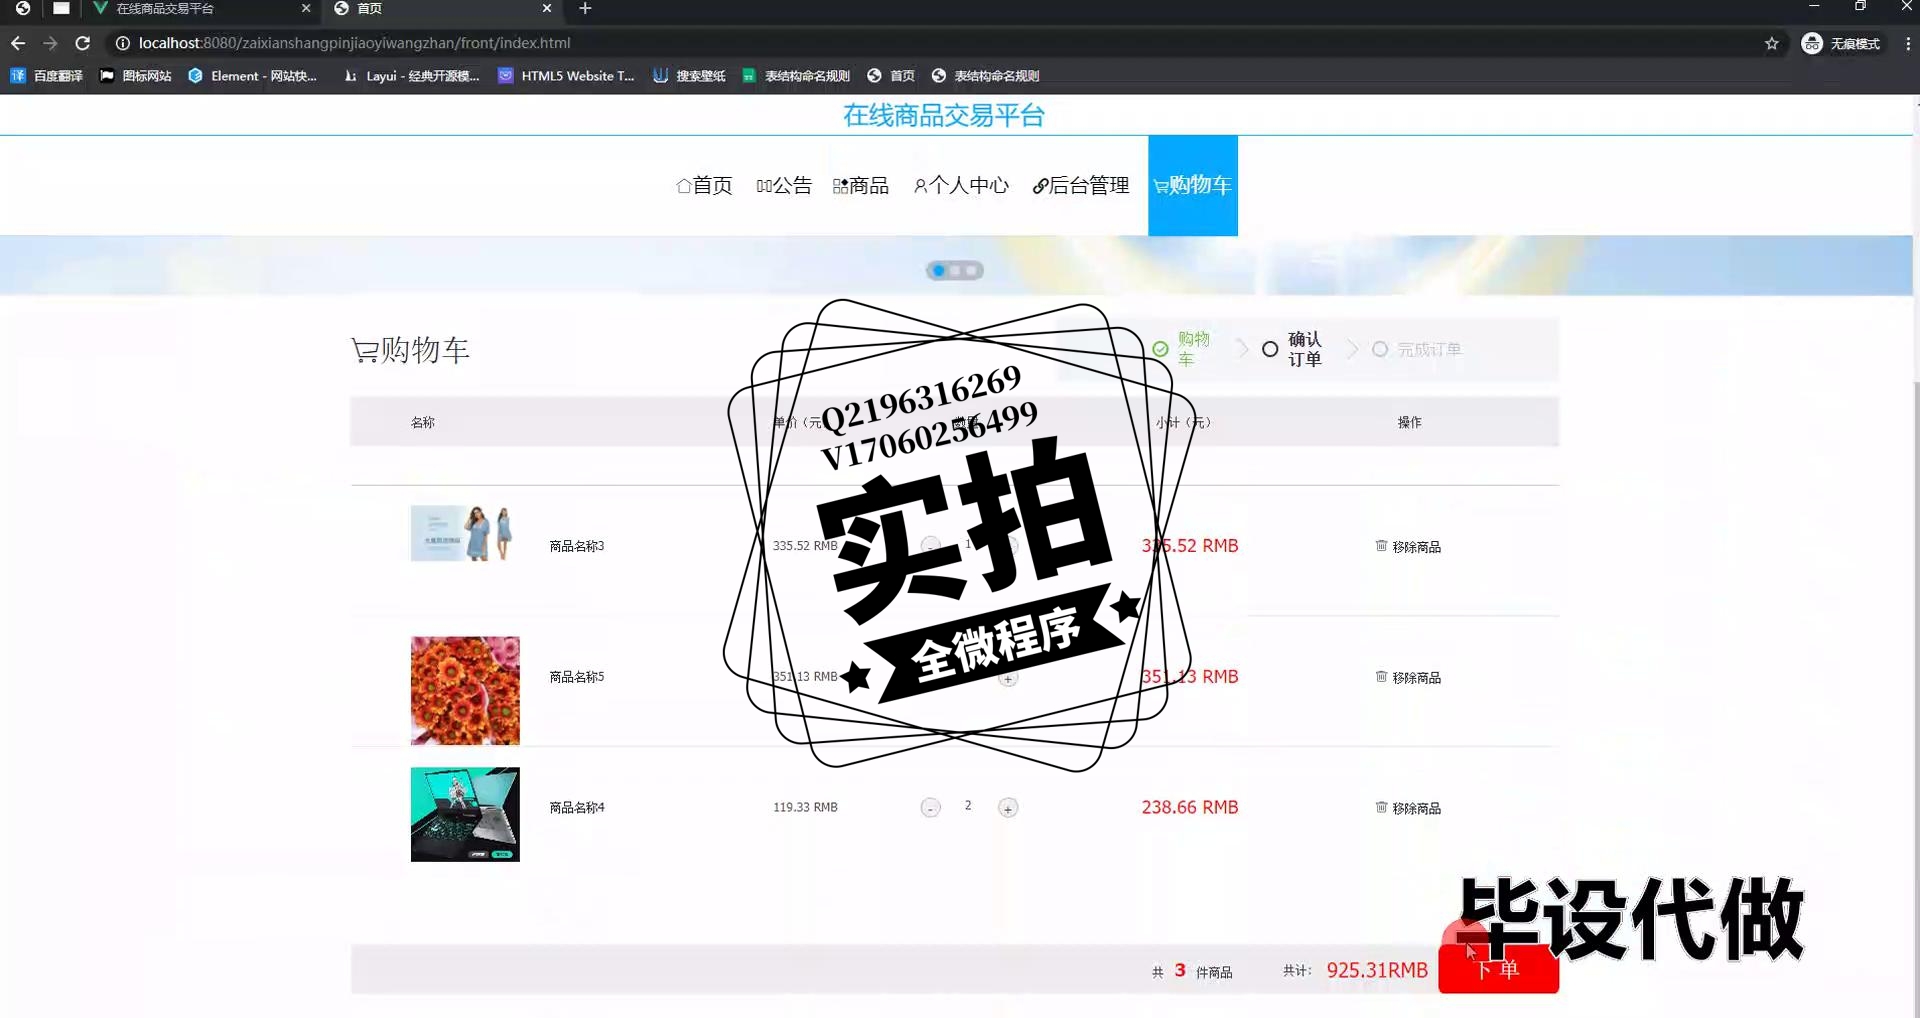Image resolution: width=1920 pixels, height=1018 pixels.
Task: Open the 首页 bookmark in bookmarks bar
Action: [x=891, y=76]
